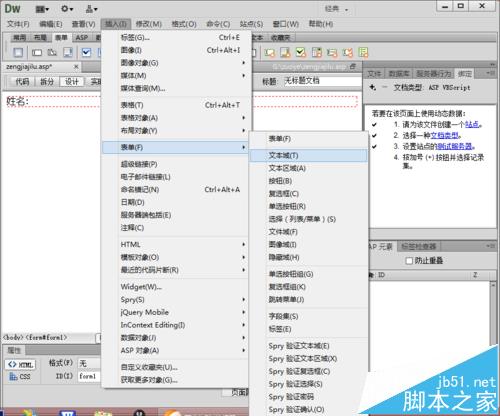Viewport: 500px width, 416px height.
Task: Open the 修改(M) menu
Action: (x=149, y=24)
